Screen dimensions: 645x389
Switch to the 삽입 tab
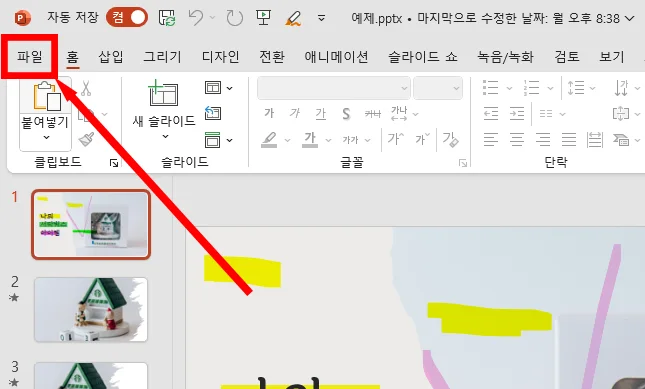[x=111, y=56]
